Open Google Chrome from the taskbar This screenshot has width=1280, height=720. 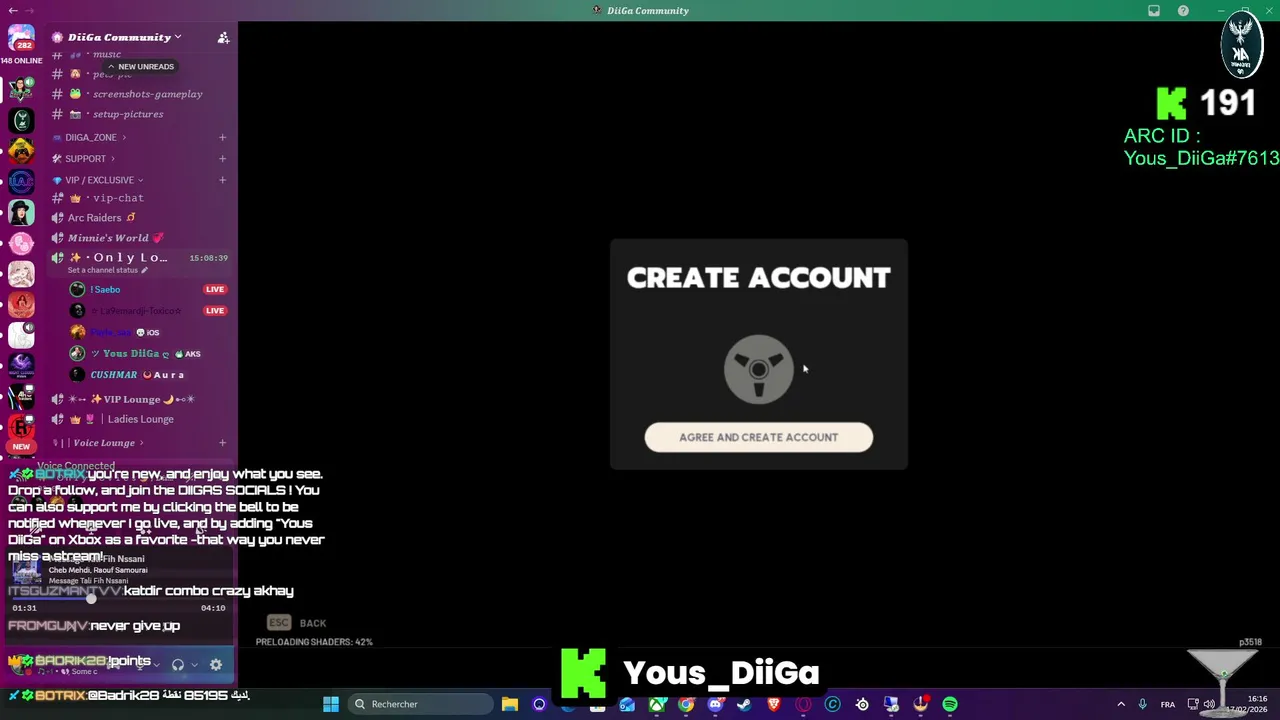click(x=686, y=704)
